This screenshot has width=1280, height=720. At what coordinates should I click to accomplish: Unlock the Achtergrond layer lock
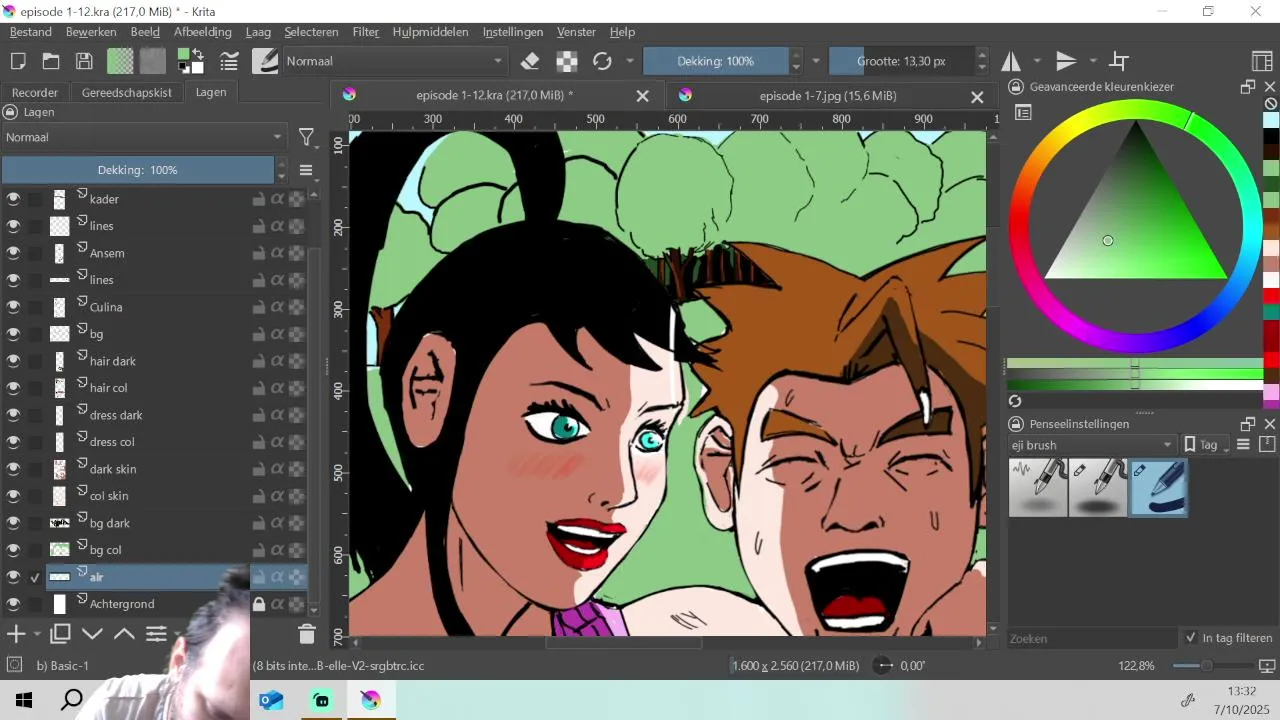259,604
